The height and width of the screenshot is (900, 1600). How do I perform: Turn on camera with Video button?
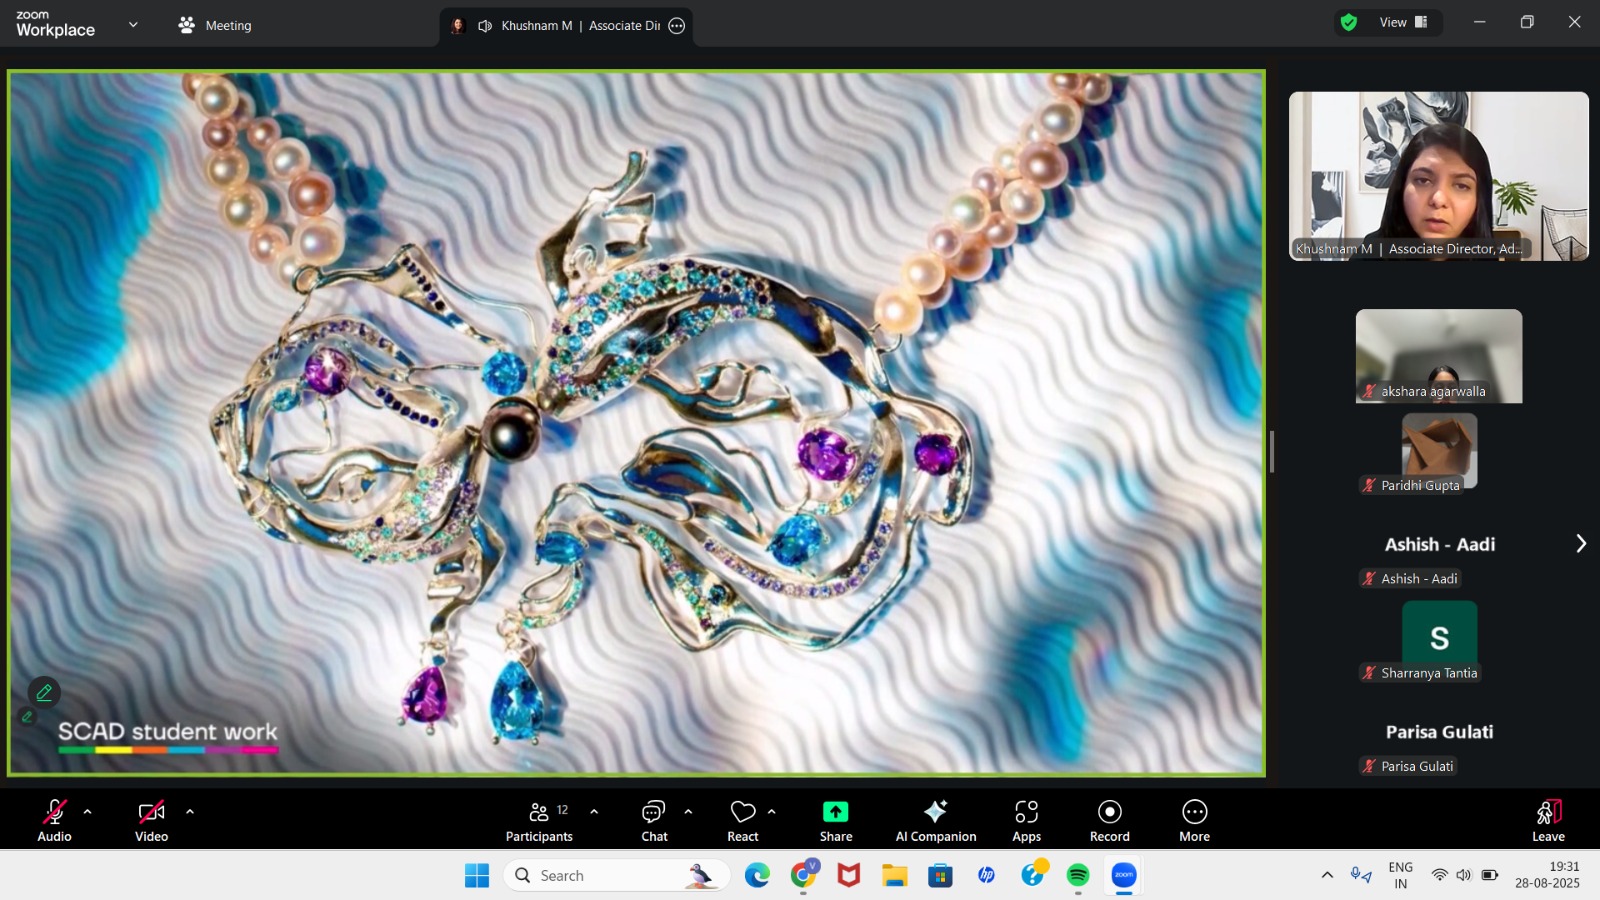point(151,820)
